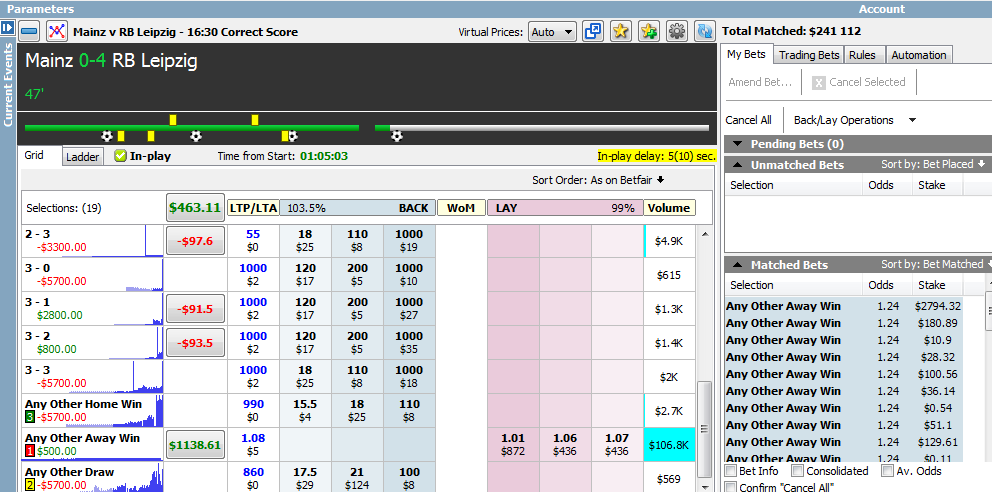Toggle Confirm "Cancel All" checkbox
992x492 pixels.
click(x=731, y=488)
